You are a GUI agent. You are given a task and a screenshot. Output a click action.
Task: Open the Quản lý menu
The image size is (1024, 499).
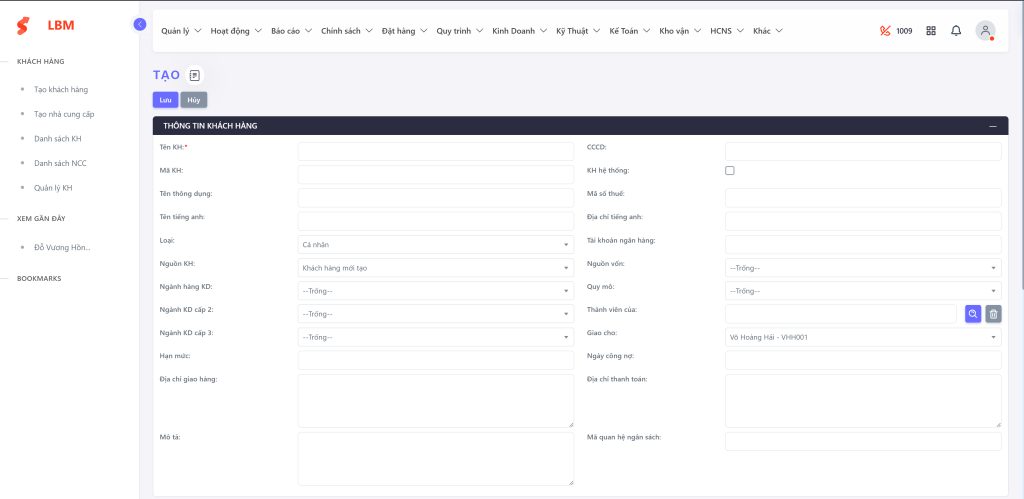click(181, 31)
